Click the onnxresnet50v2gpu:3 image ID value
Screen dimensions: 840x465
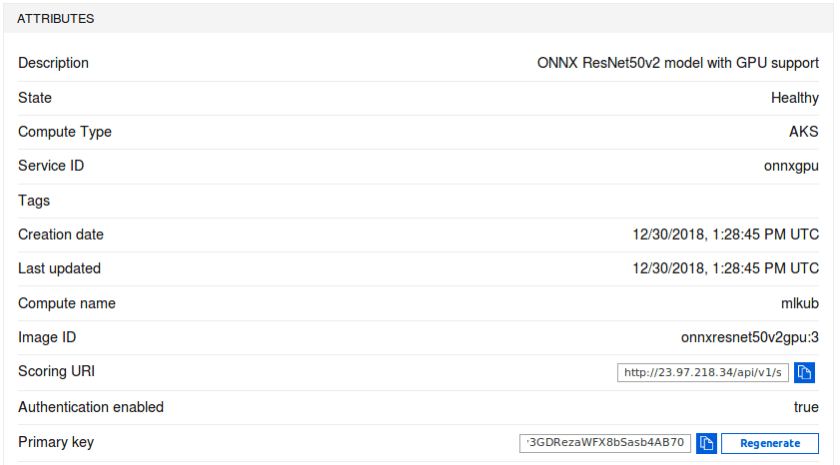click(x=750, y=338)
